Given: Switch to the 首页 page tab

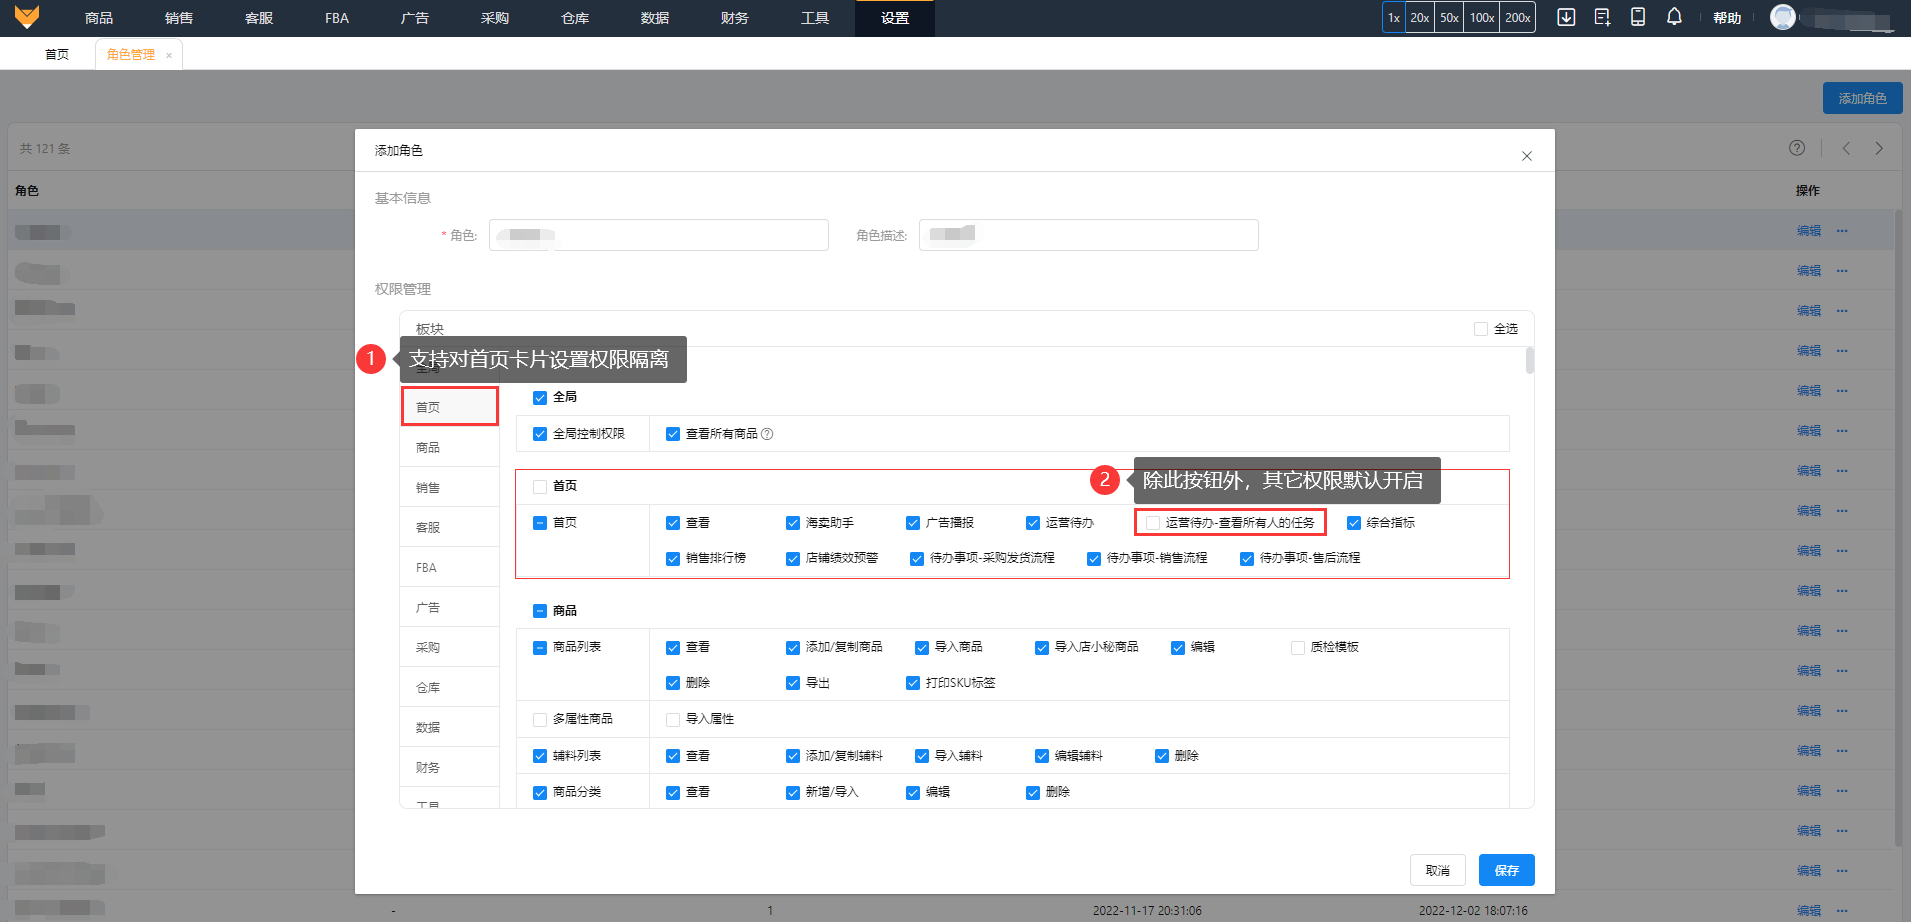Looking at the screenshot, I should pos(57,54).
